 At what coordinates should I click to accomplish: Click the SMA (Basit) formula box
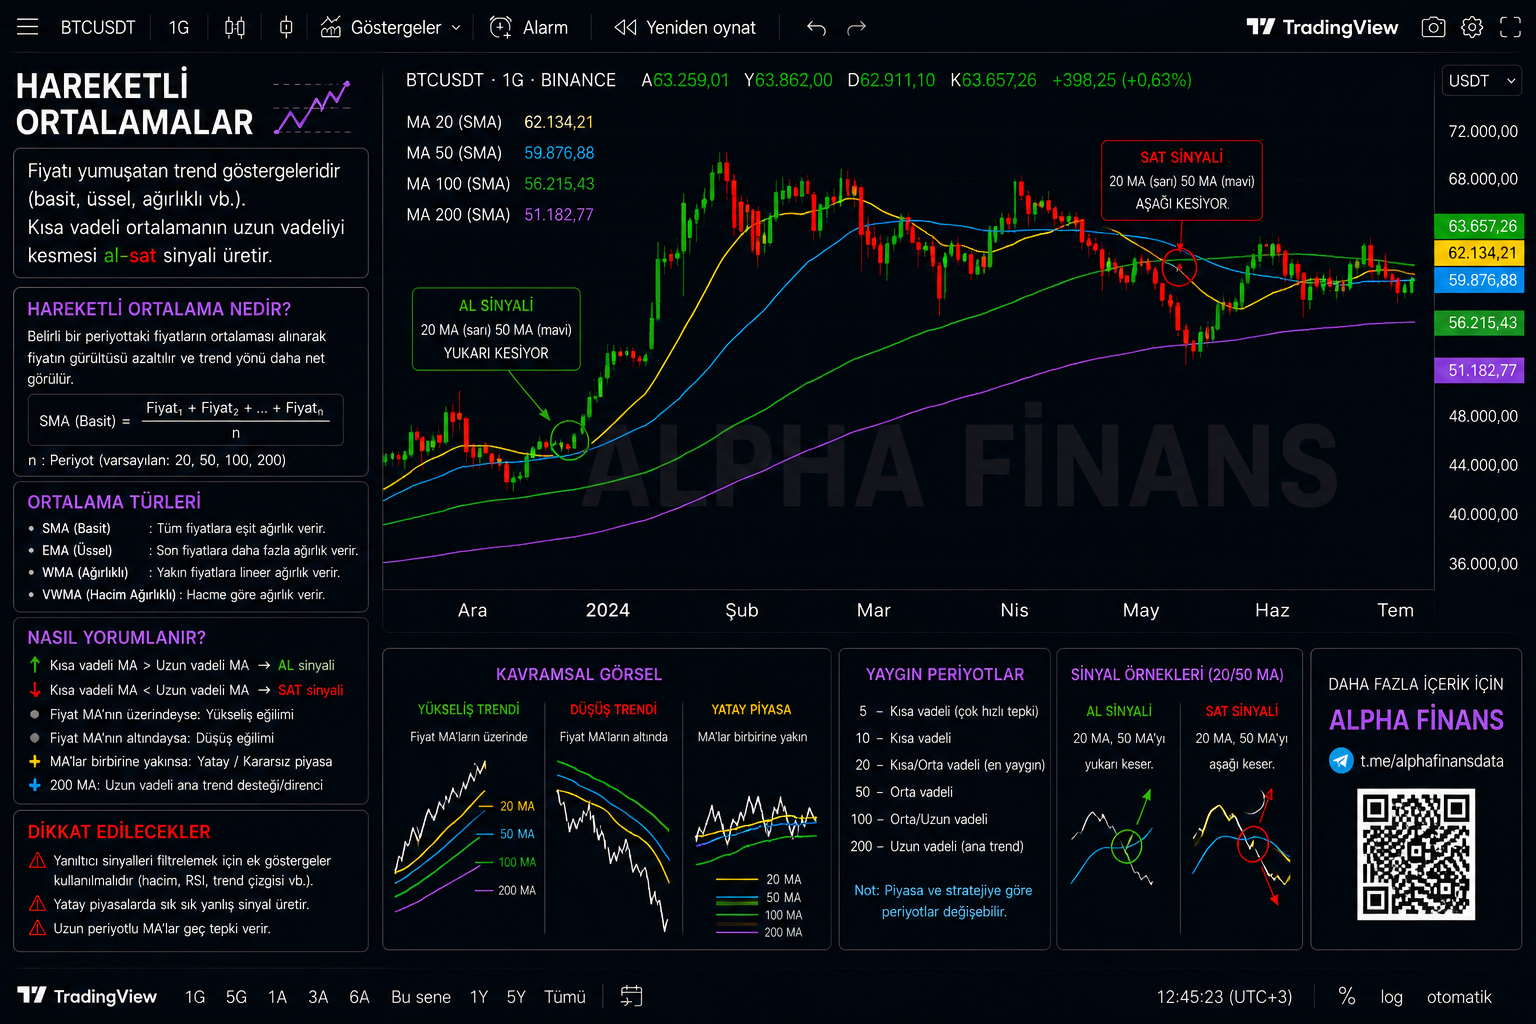point(185,420)
